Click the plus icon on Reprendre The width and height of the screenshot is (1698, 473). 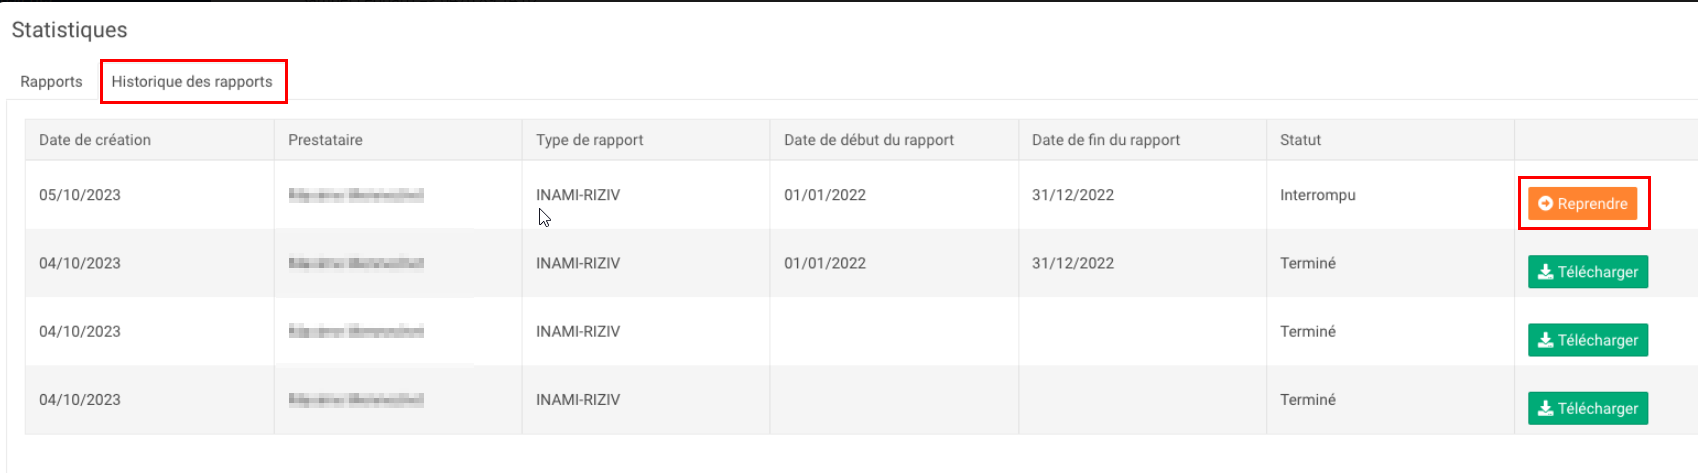coord(1545,204)
